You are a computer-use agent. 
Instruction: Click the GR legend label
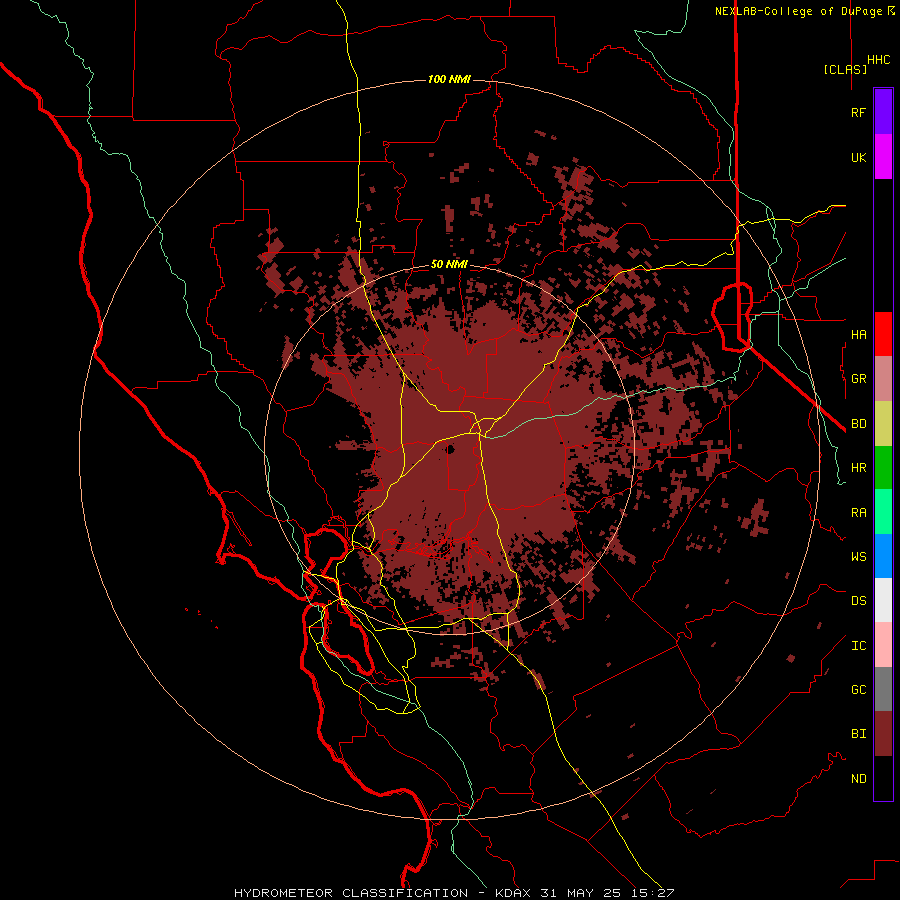[859, 379]
